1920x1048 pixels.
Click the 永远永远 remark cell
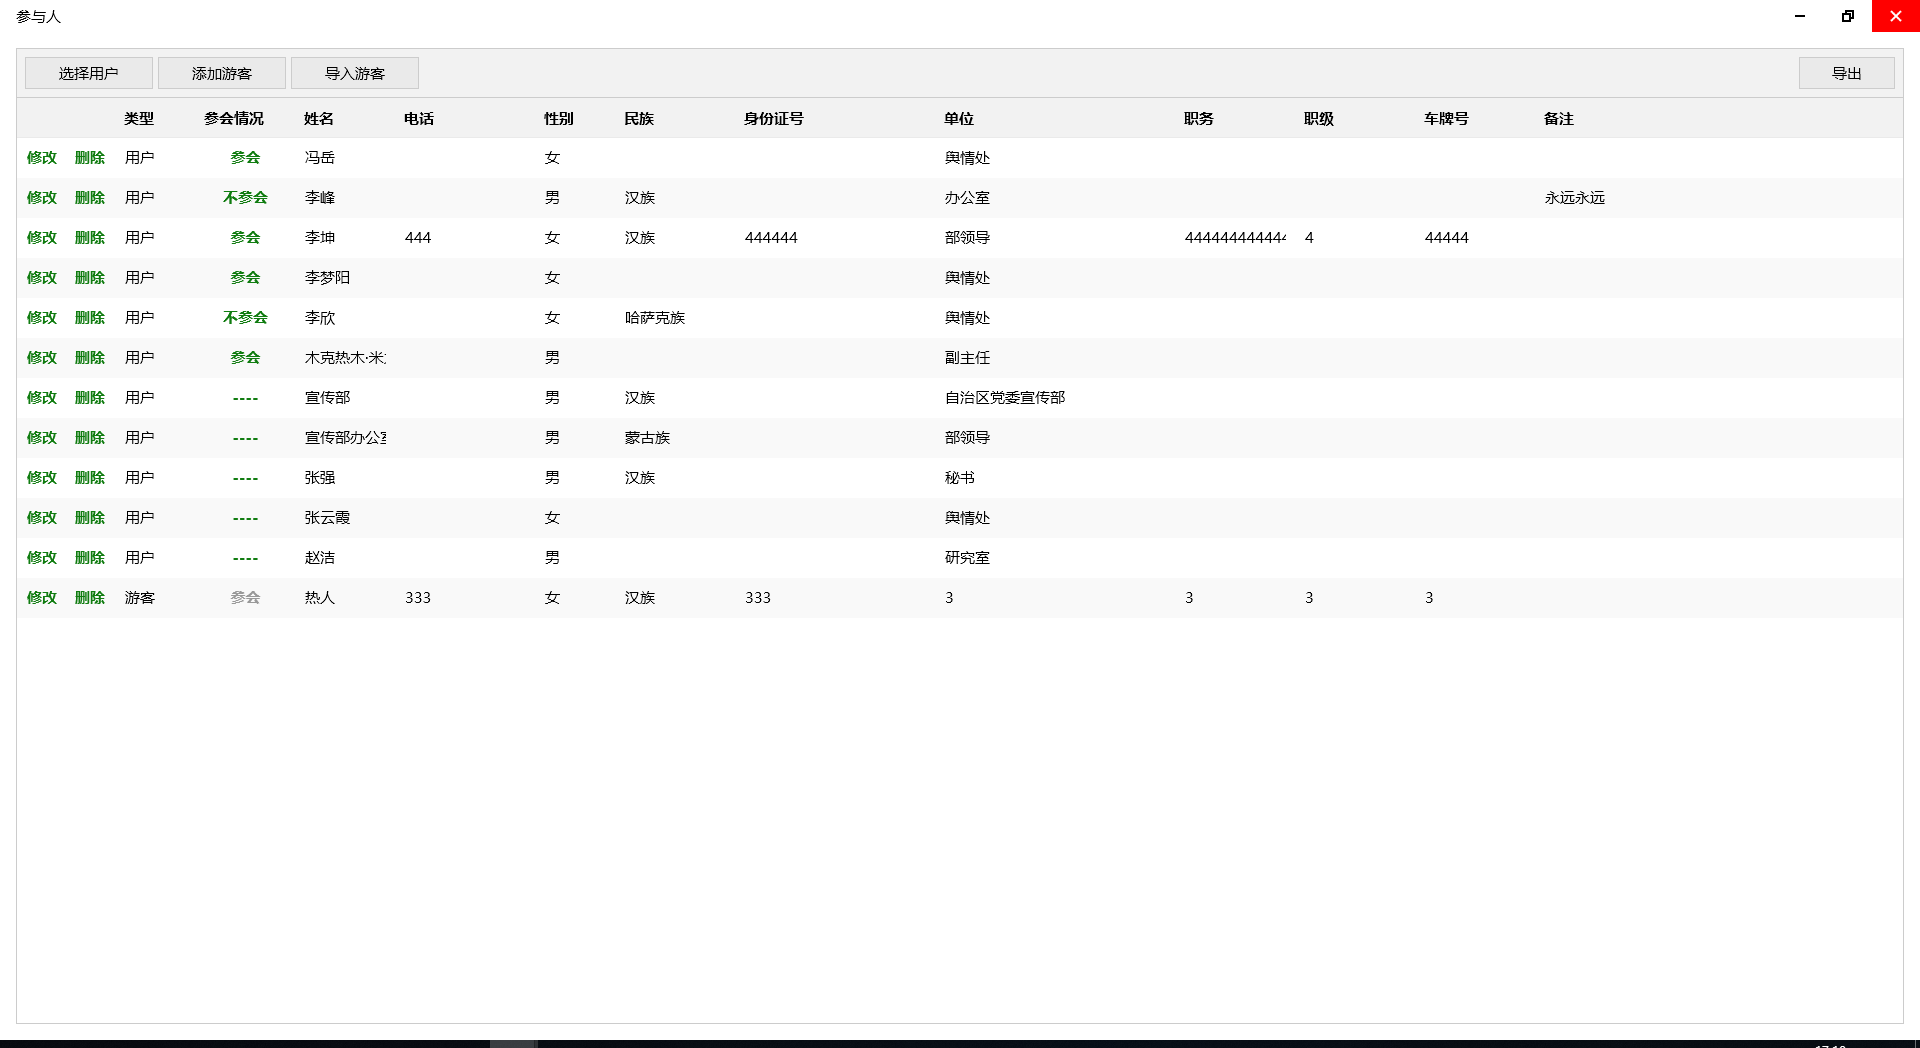coord(1574,198)
